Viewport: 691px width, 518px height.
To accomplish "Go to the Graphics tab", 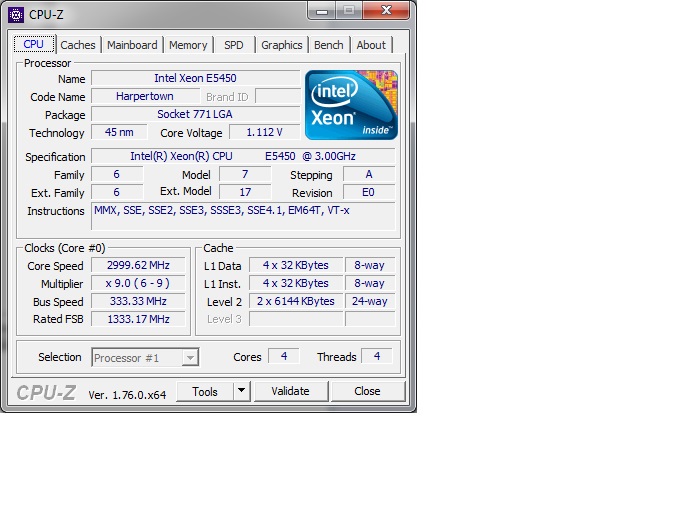I will point(282,45).
